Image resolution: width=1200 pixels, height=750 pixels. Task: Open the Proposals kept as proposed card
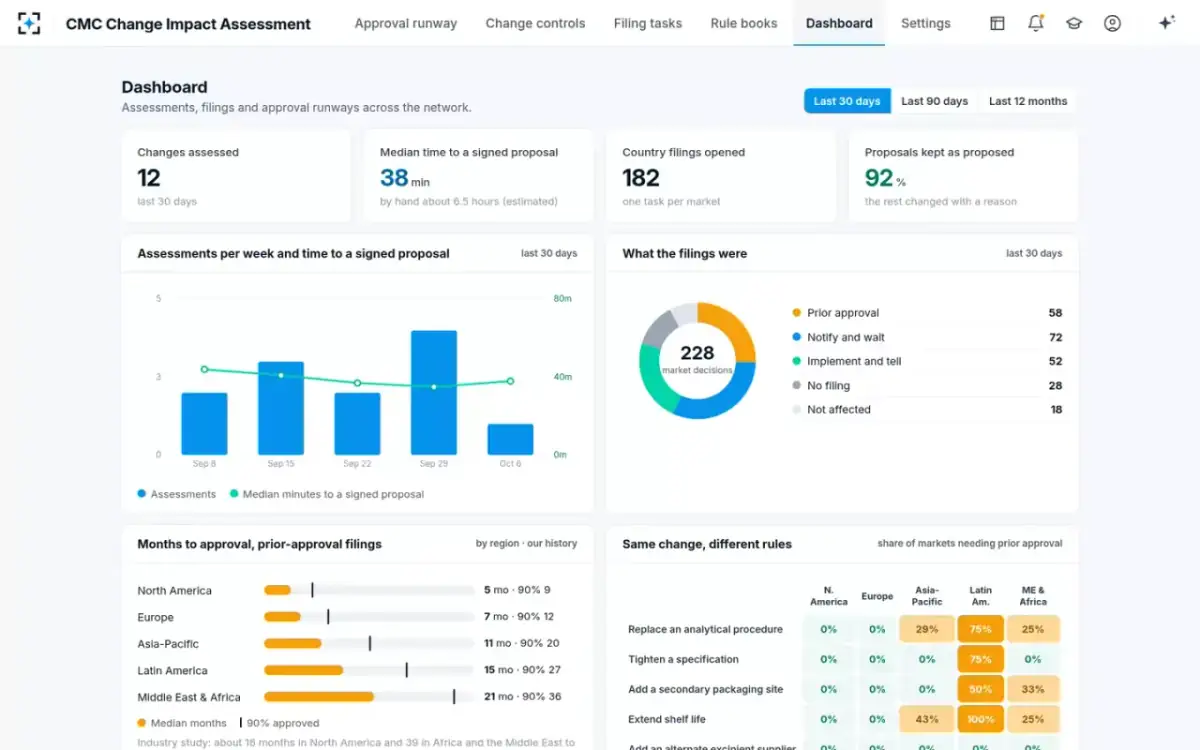964,176
